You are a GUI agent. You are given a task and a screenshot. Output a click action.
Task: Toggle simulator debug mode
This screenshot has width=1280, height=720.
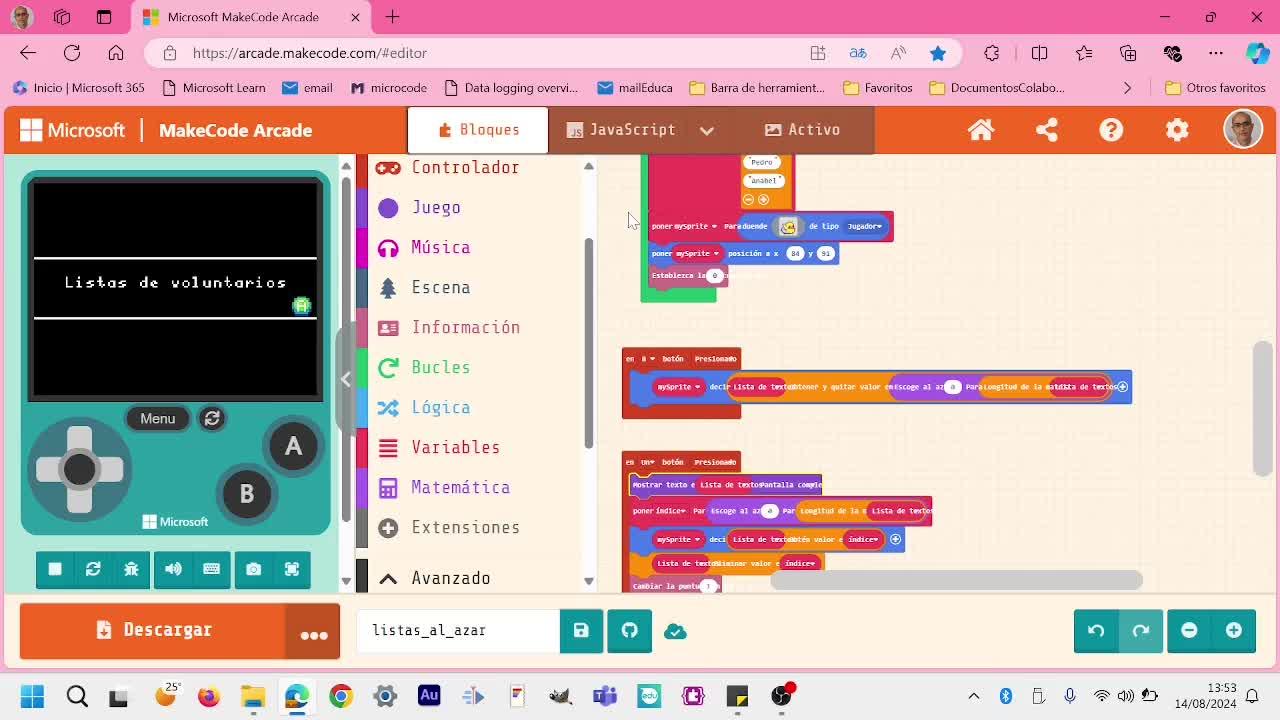point(131,569)
